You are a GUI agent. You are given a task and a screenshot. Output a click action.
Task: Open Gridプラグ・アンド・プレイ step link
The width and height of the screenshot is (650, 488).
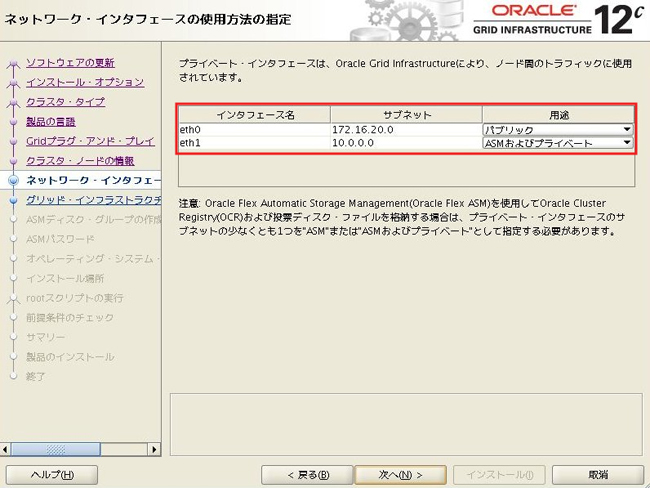tap(90, 141)
